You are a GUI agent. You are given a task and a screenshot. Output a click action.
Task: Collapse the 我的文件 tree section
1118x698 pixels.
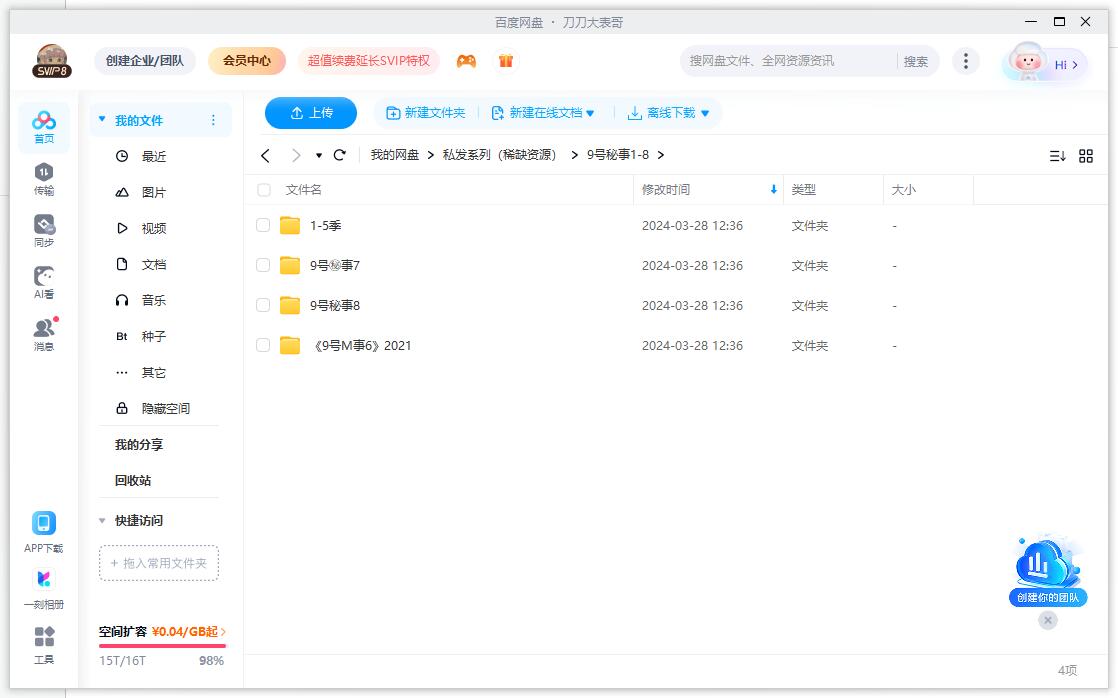pos(102,119)
